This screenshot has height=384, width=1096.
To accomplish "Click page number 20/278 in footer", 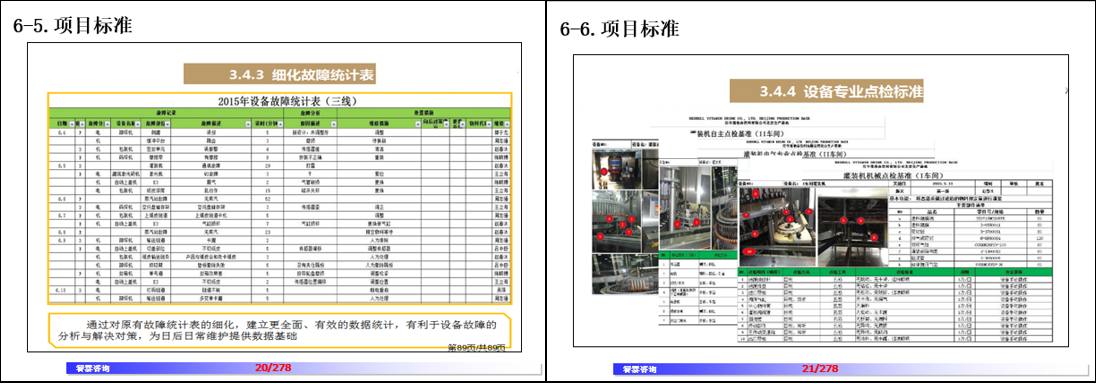I will coord(273,368).
